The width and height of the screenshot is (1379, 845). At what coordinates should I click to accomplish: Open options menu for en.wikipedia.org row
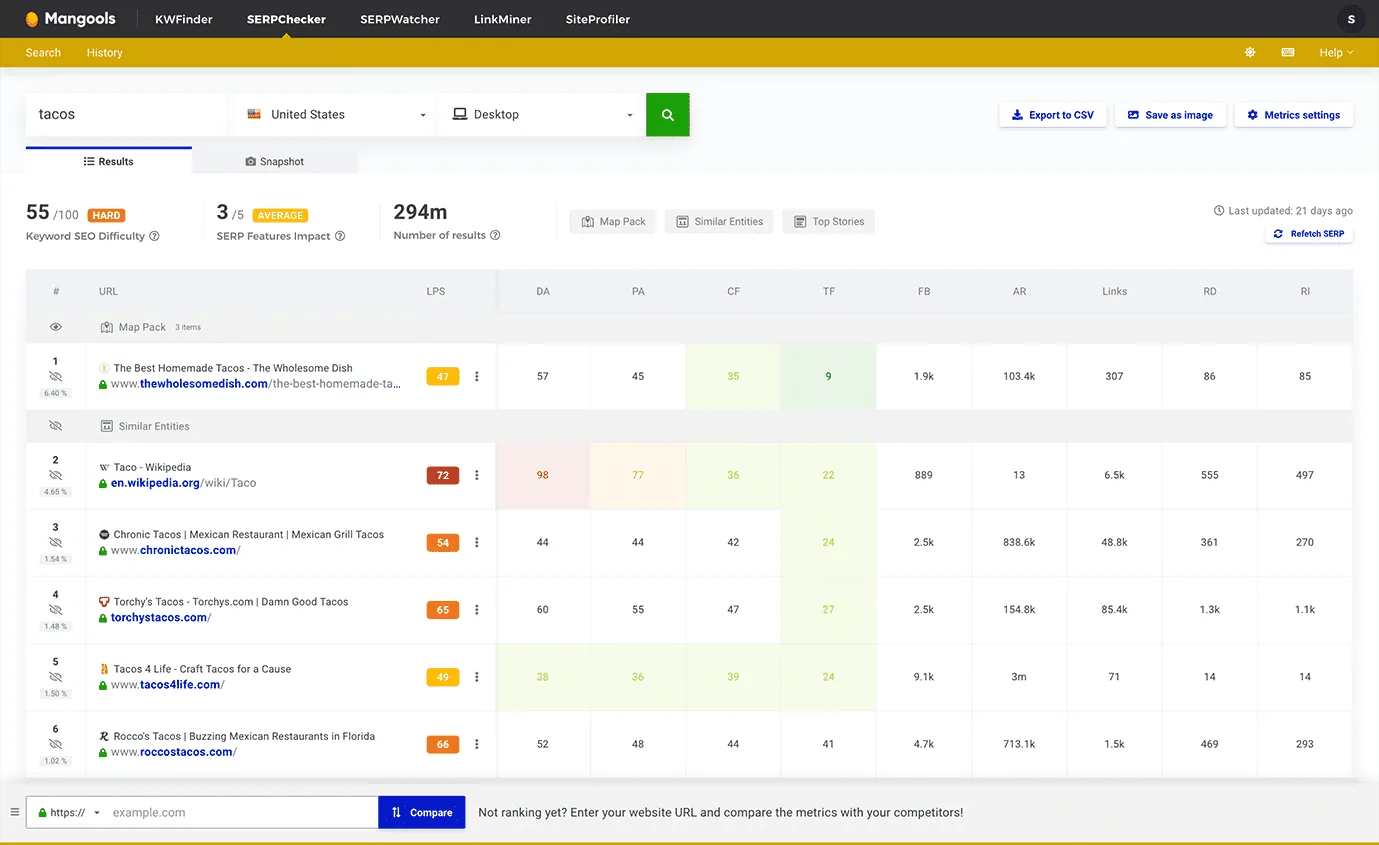pos(477,475)
